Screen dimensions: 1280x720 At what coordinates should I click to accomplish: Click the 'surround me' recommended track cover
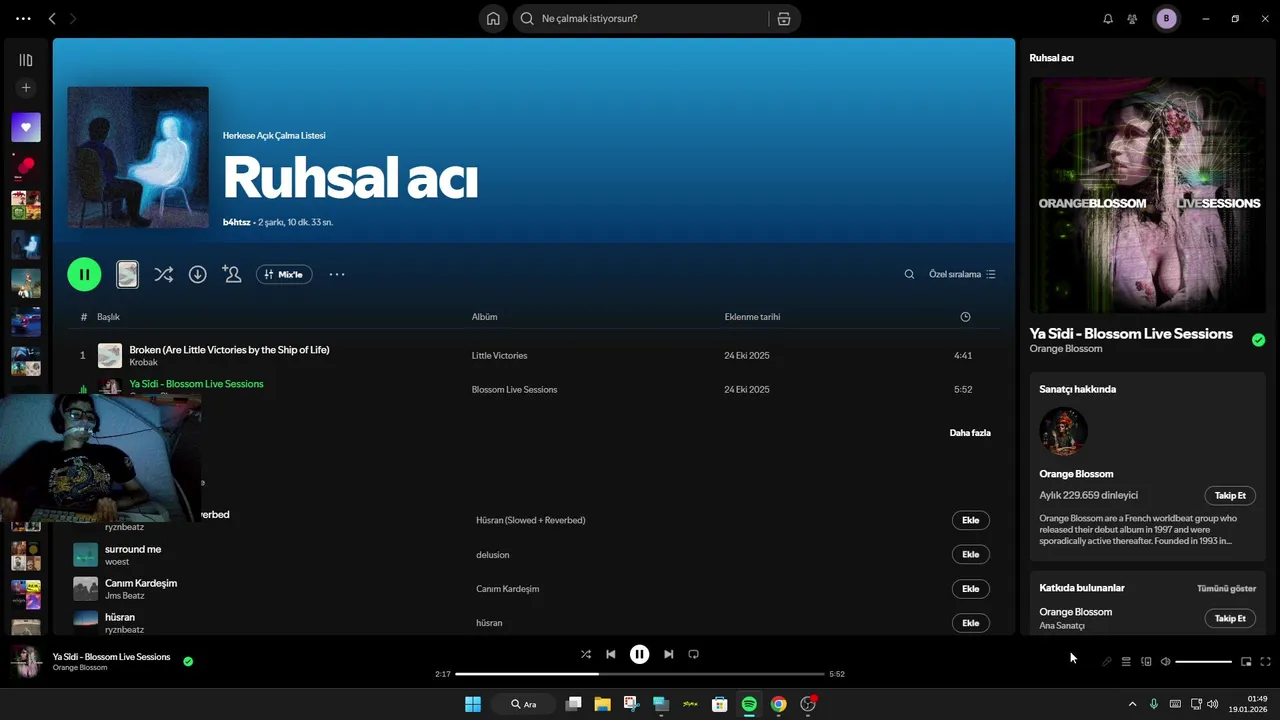[86, 555]
